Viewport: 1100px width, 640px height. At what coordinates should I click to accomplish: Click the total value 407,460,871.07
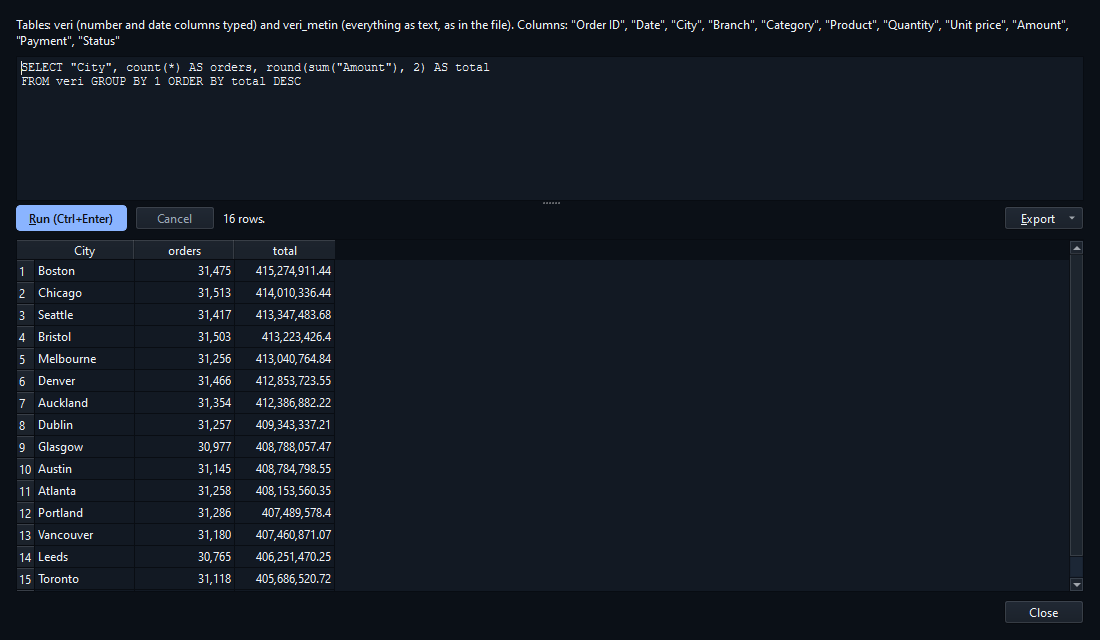284,535
